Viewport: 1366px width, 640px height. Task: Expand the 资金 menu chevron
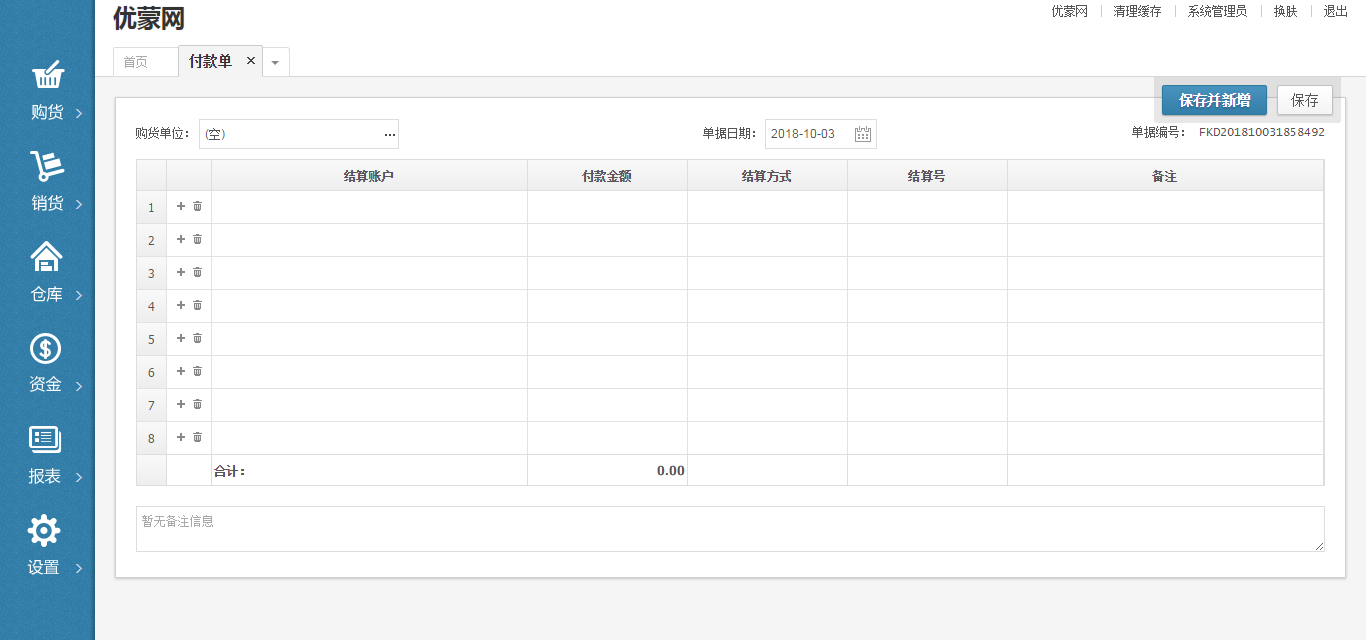tap(79, 386)
